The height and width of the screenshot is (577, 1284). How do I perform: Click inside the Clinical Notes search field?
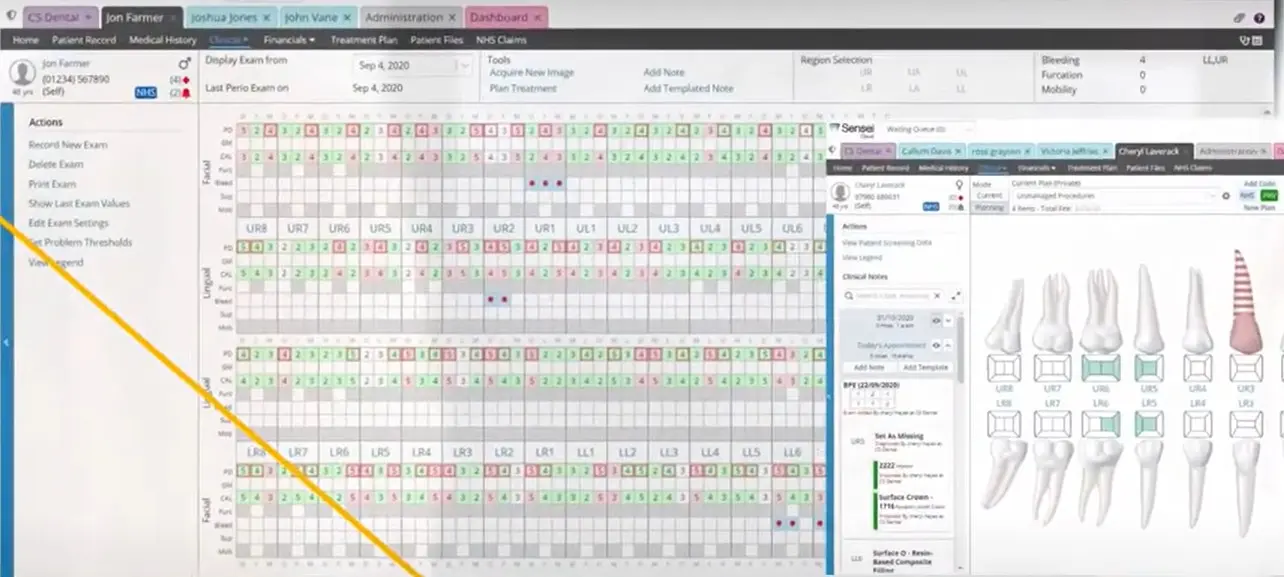point(890,296)
